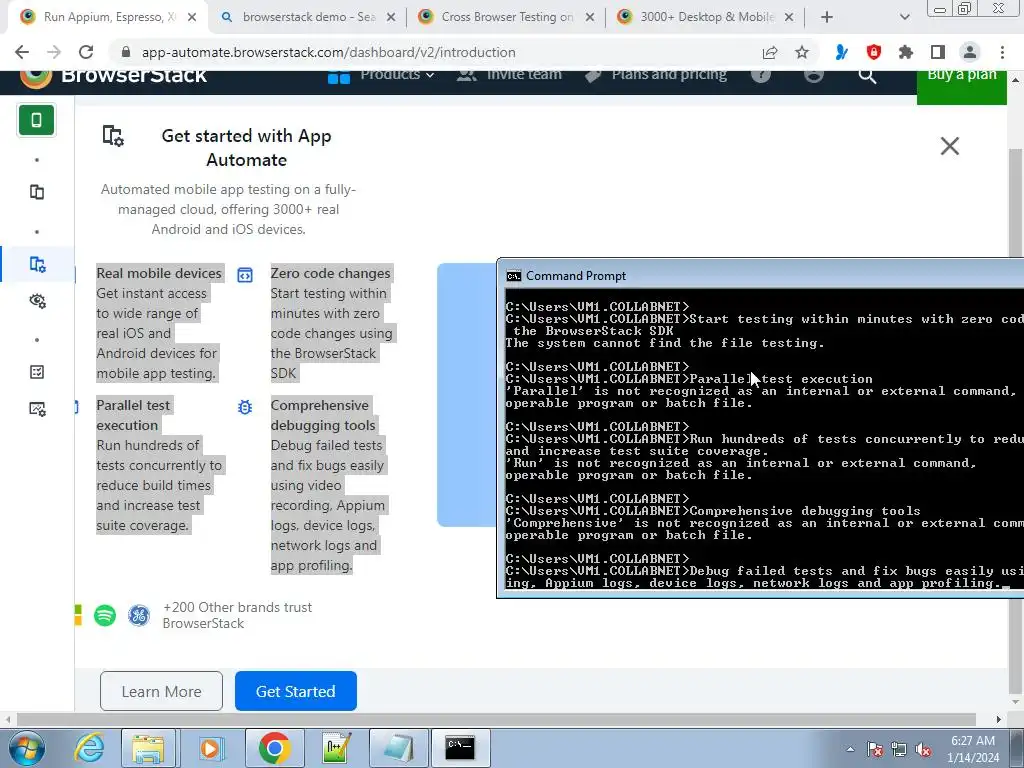
Task: Open the checklist sidebar icon
Action: 37,372
